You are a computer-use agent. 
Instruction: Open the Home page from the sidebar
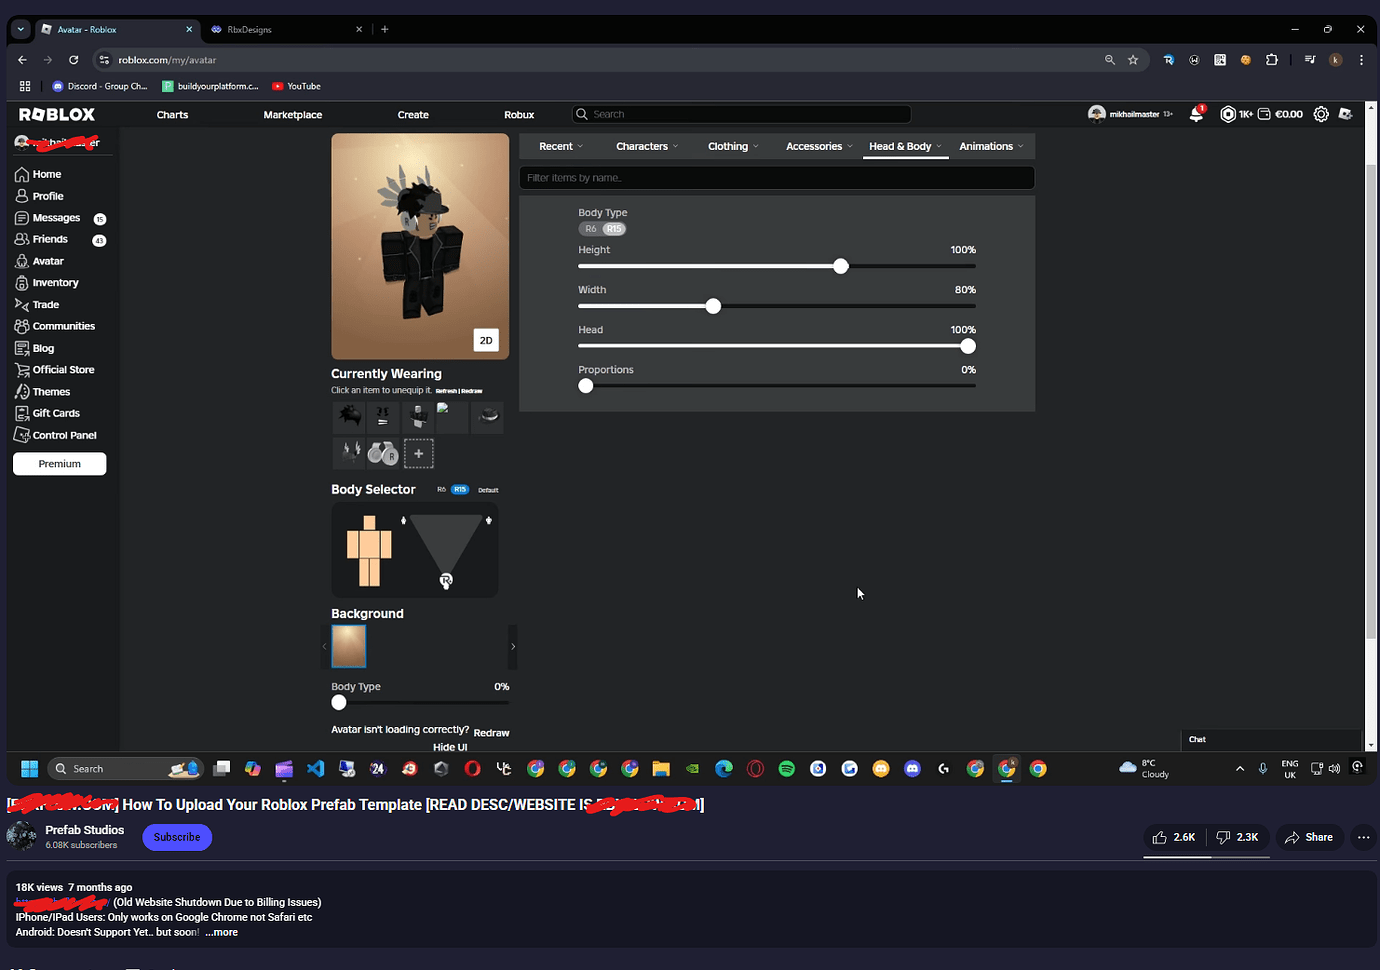coord(39,174)
